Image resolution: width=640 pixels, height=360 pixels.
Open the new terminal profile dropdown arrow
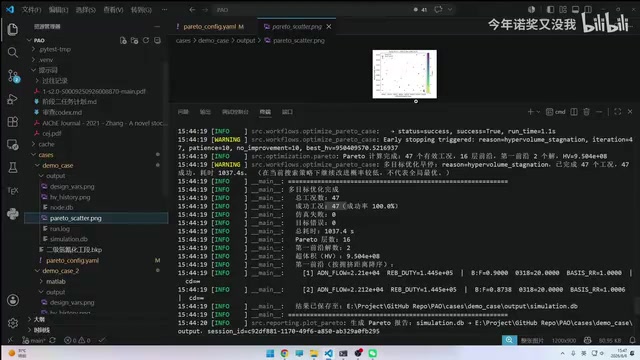tap(538, 111)
